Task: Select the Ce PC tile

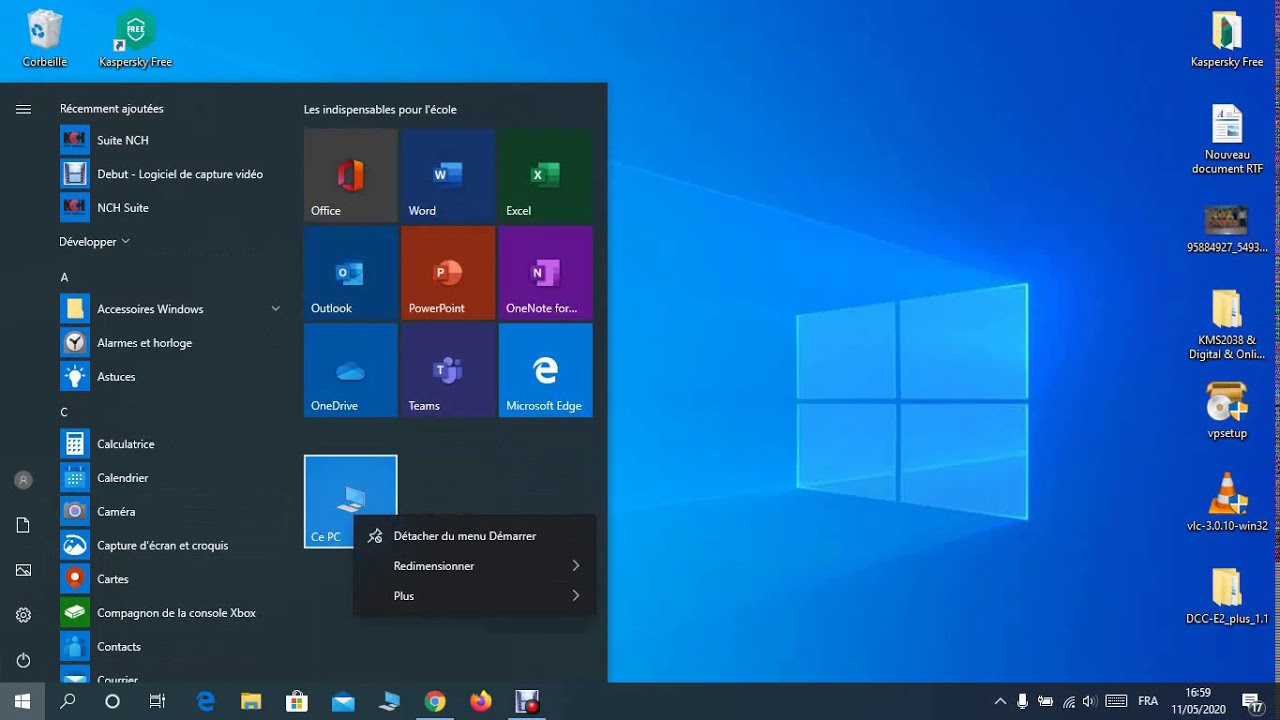Action: click(350, 501)
